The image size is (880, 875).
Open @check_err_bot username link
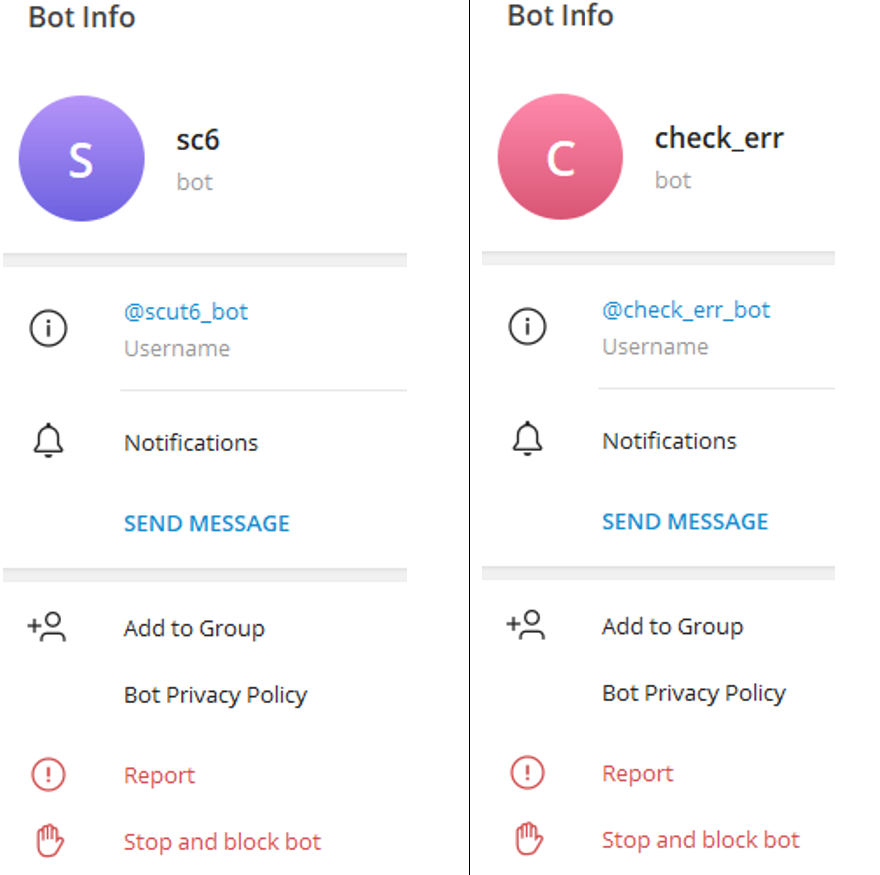pyautogui.click(x=686, y=309)
